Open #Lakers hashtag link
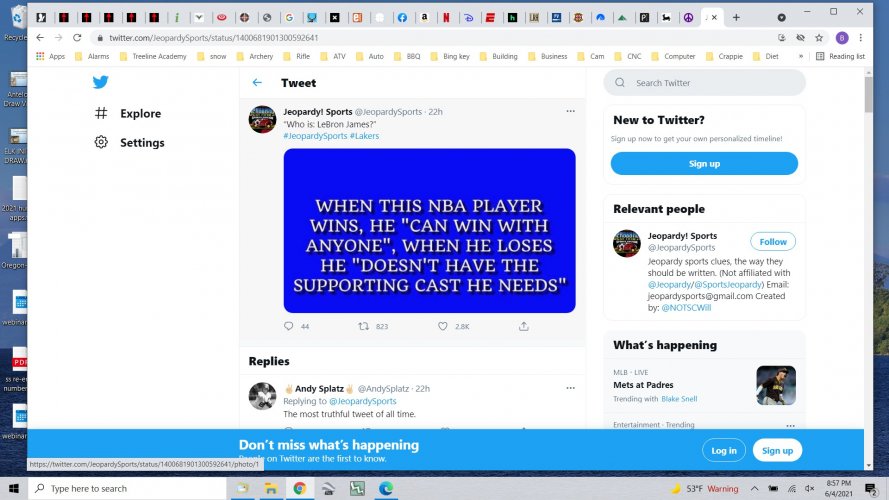Screen dimensions: 889x500 [x=365, y=136]
